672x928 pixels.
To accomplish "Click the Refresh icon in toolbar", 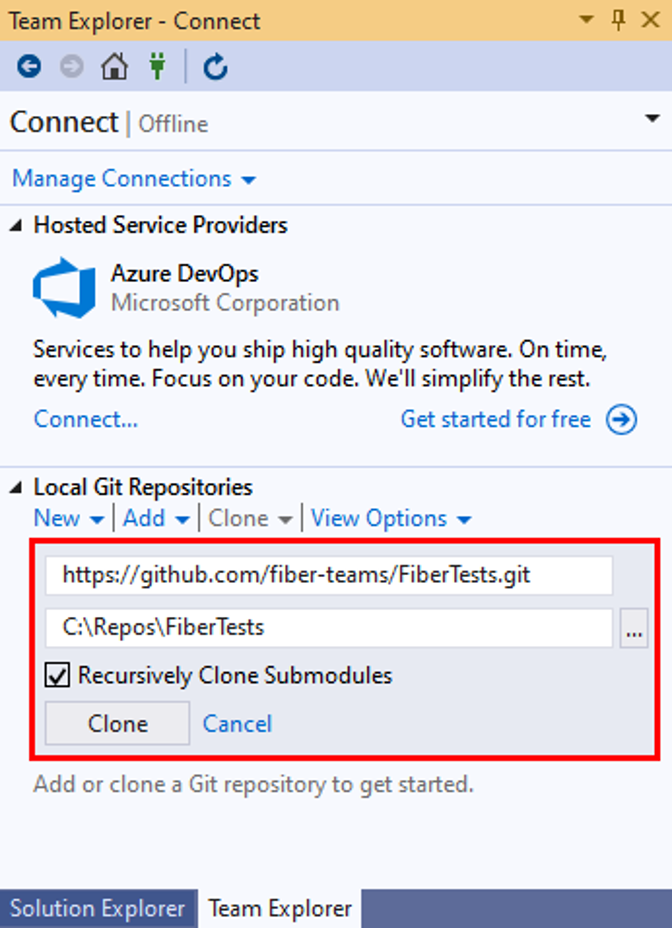I will point(216,66).
